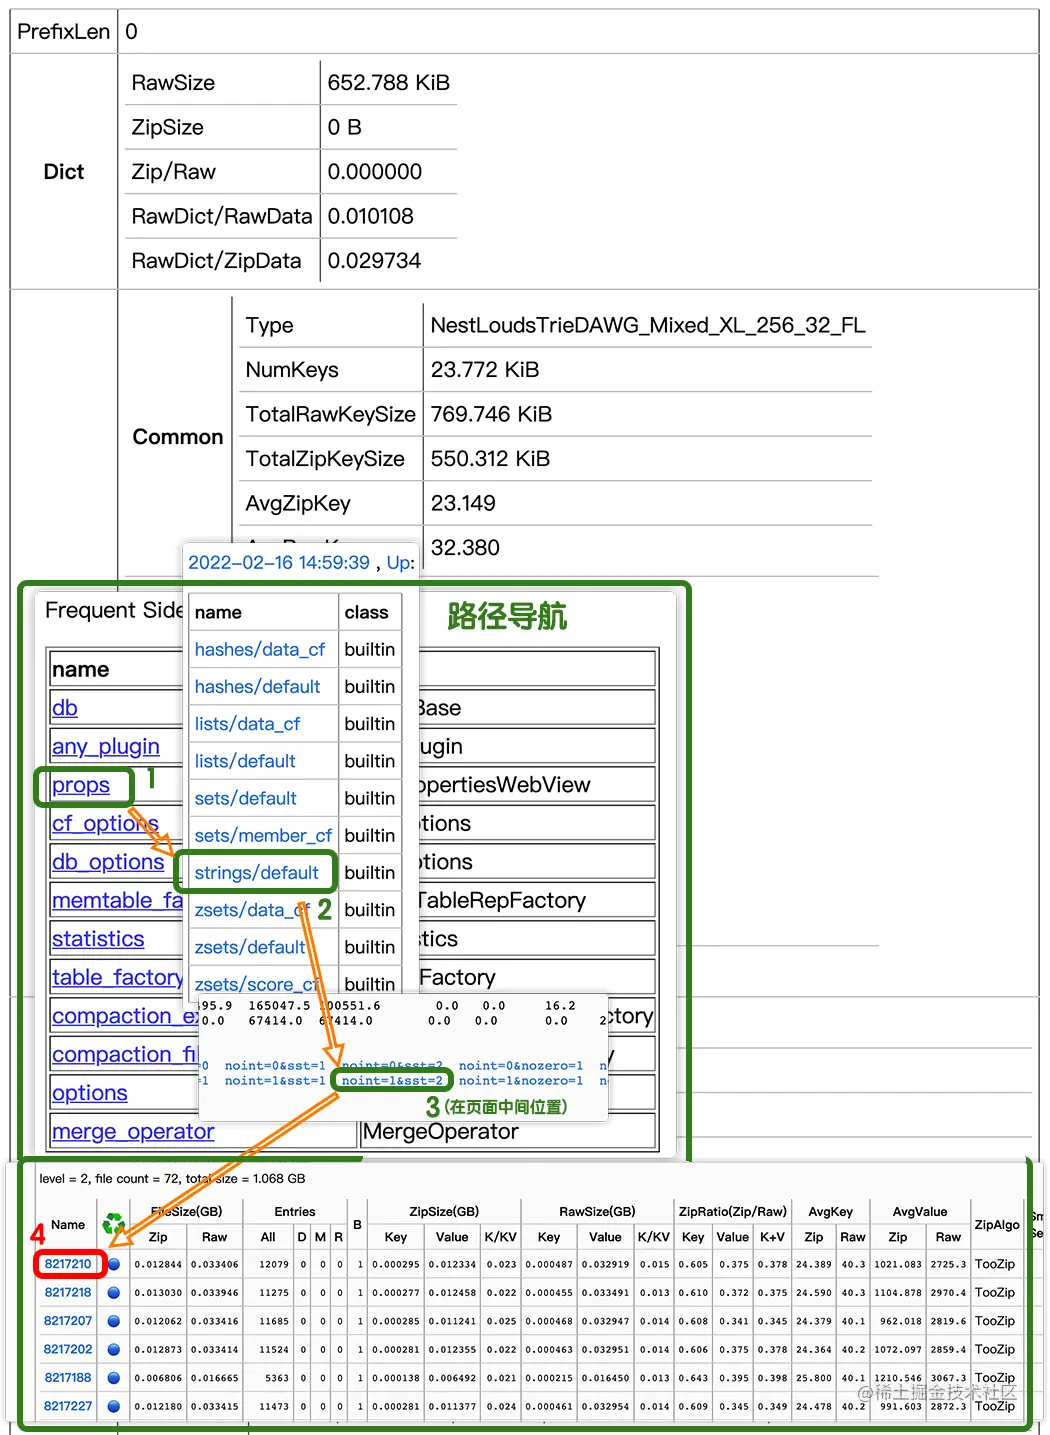Click the ZipAlgo column header
1050x1435 pixels.
click(997, 1225)
